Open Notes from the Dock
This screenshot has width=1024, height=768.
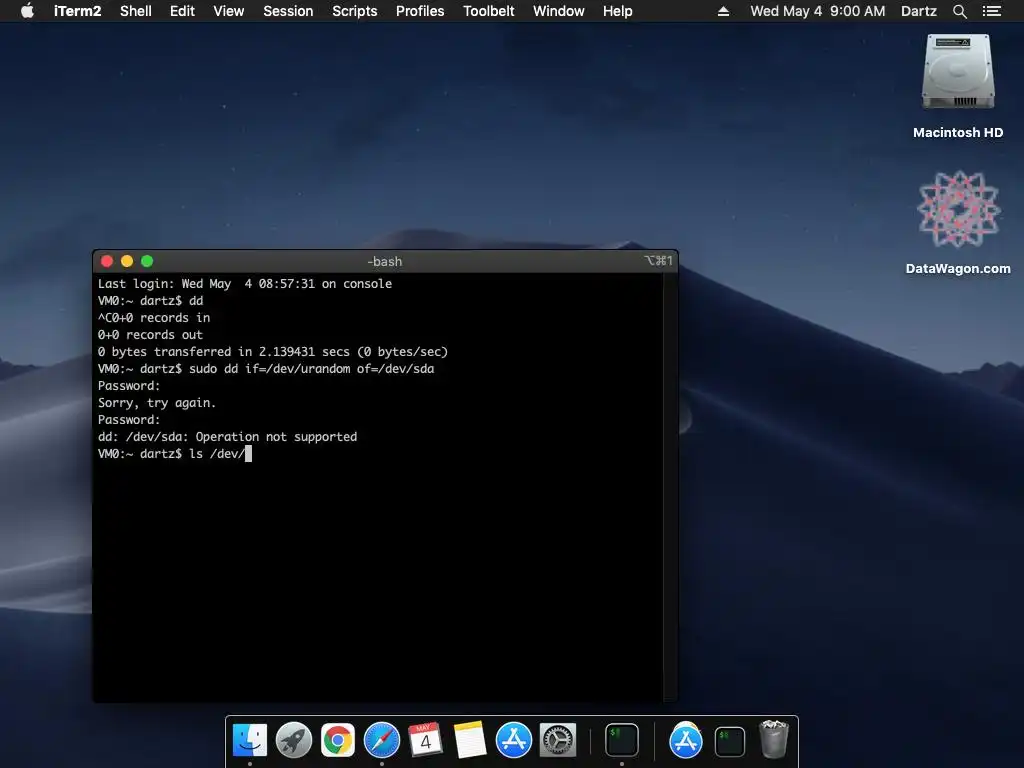pos(470,740)
